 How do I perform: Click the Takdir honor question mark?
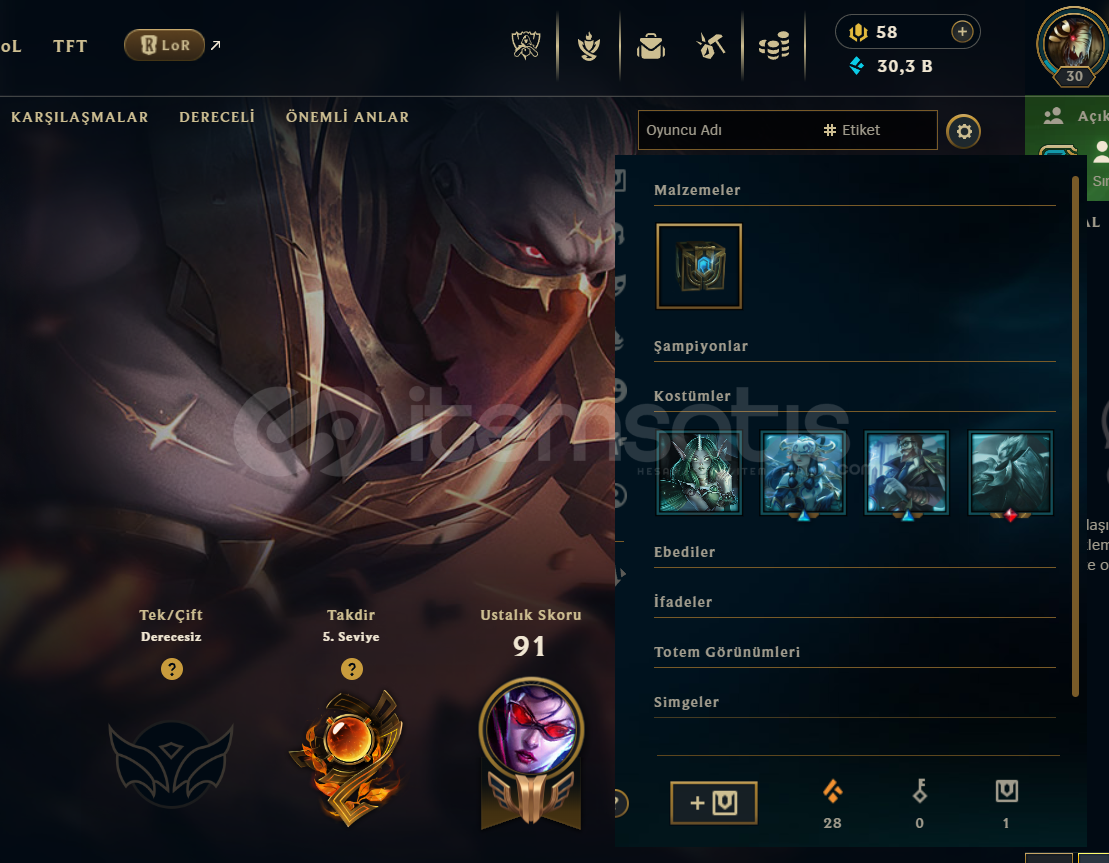click(352, 668)
